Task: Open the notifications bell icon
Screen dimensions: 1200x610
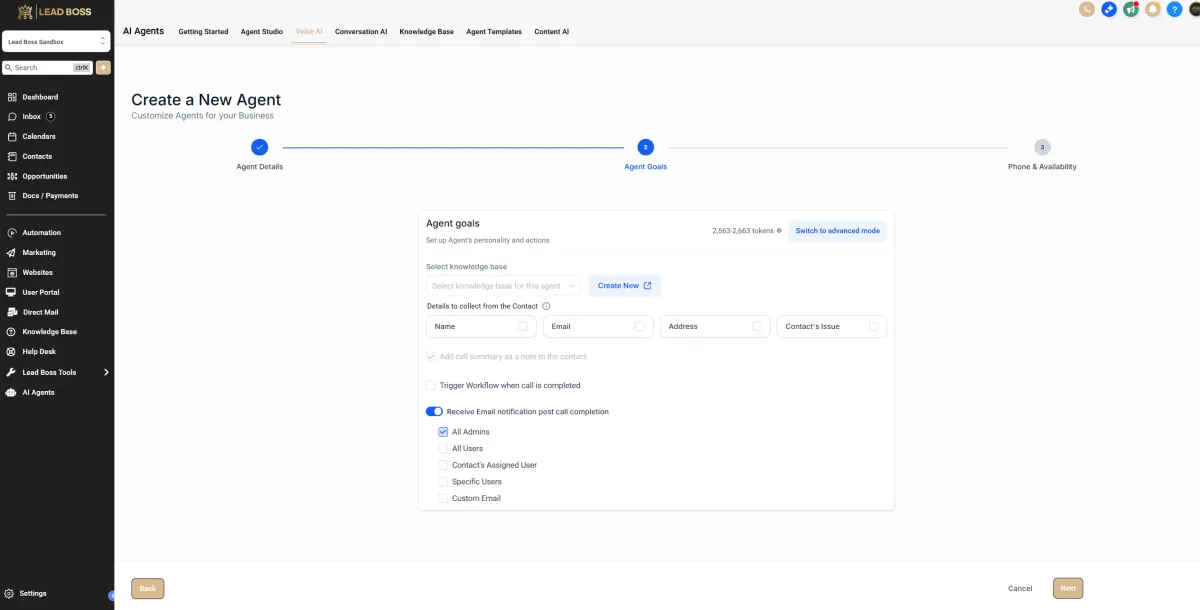Action: pos(1153,9)
